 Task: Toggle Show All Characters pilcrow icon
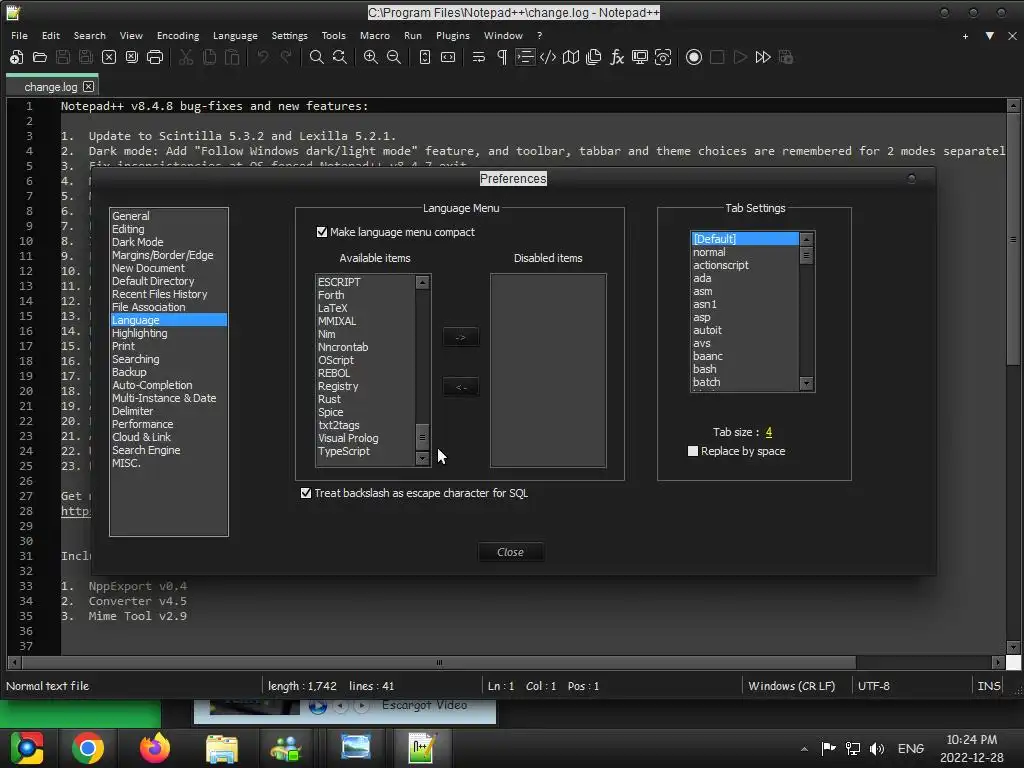[x=502, y=57]
